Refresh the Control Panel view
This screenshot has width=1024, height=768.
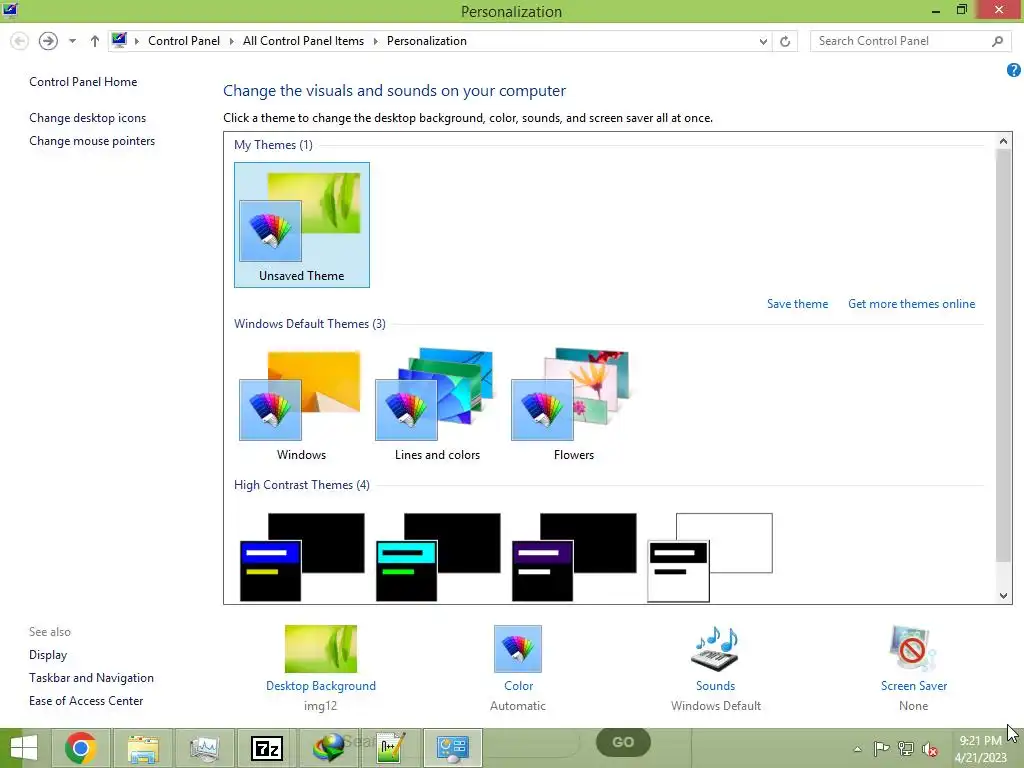point(785,41)
